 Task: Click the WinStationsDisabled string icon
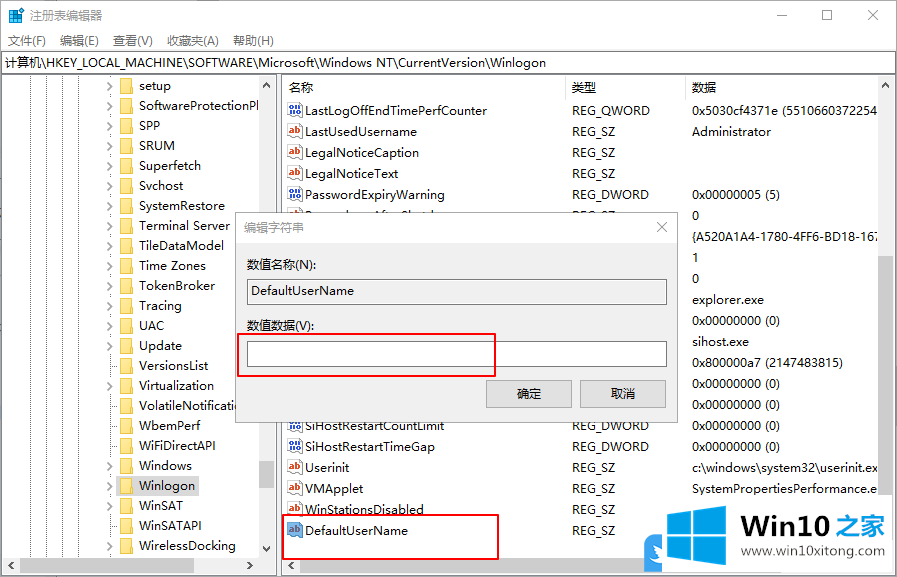click(295, 508)
